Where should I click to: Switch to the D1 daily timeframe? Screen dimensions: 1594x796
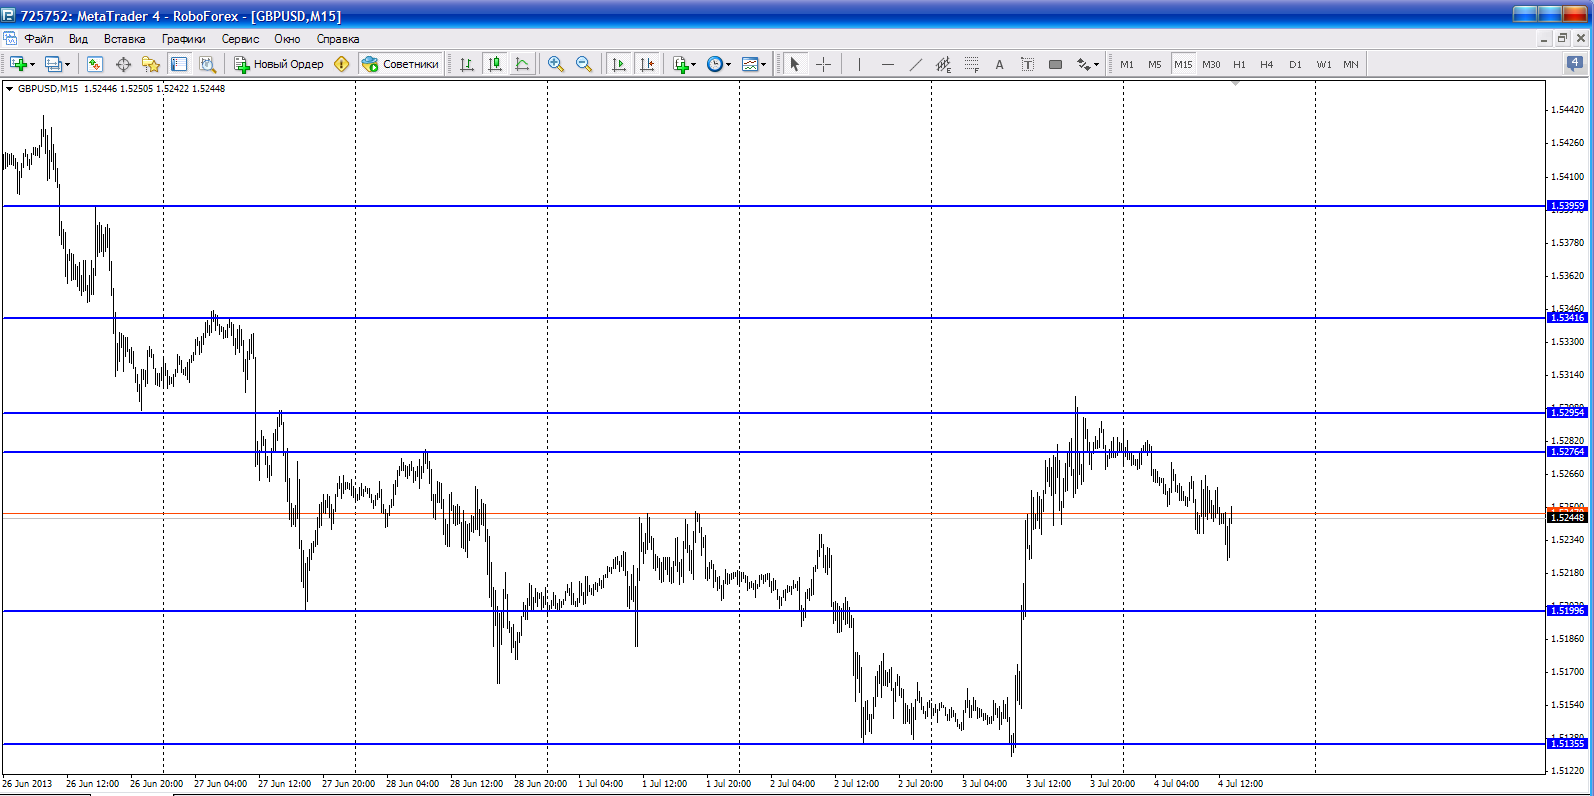point(1295,64)
